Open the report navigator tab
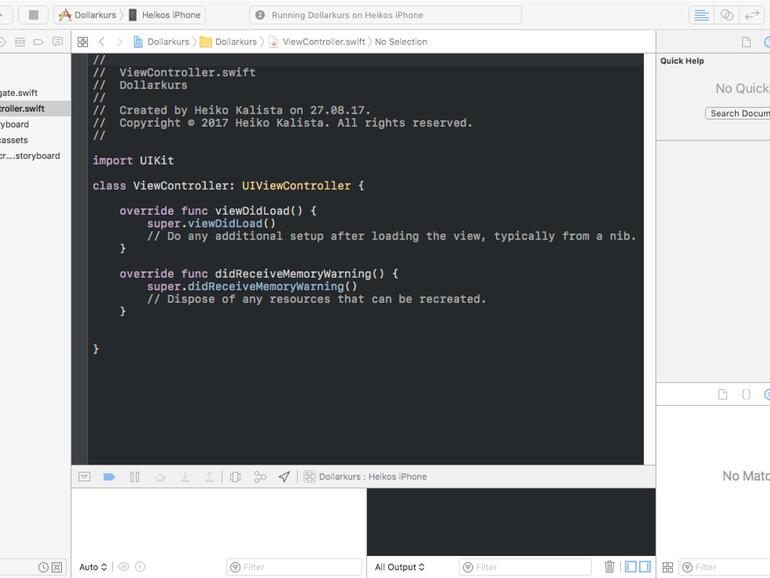The image size is (770, 578). [x=57, y=42]
